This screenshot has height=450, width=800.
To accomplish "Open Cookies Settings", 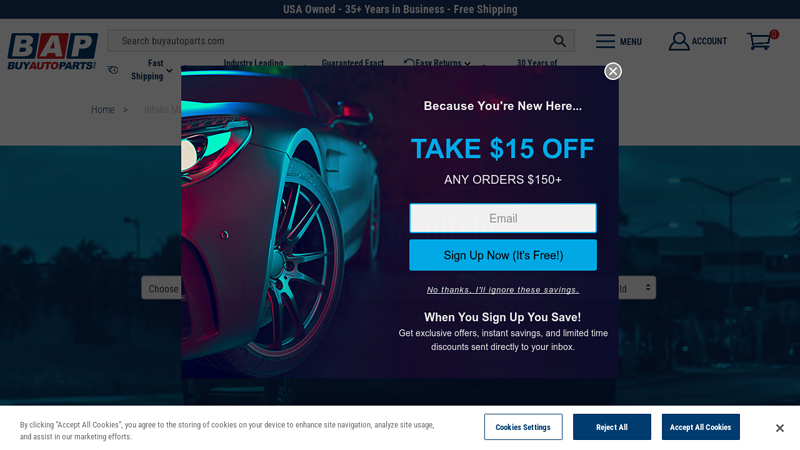I will [x=523, y=427].
